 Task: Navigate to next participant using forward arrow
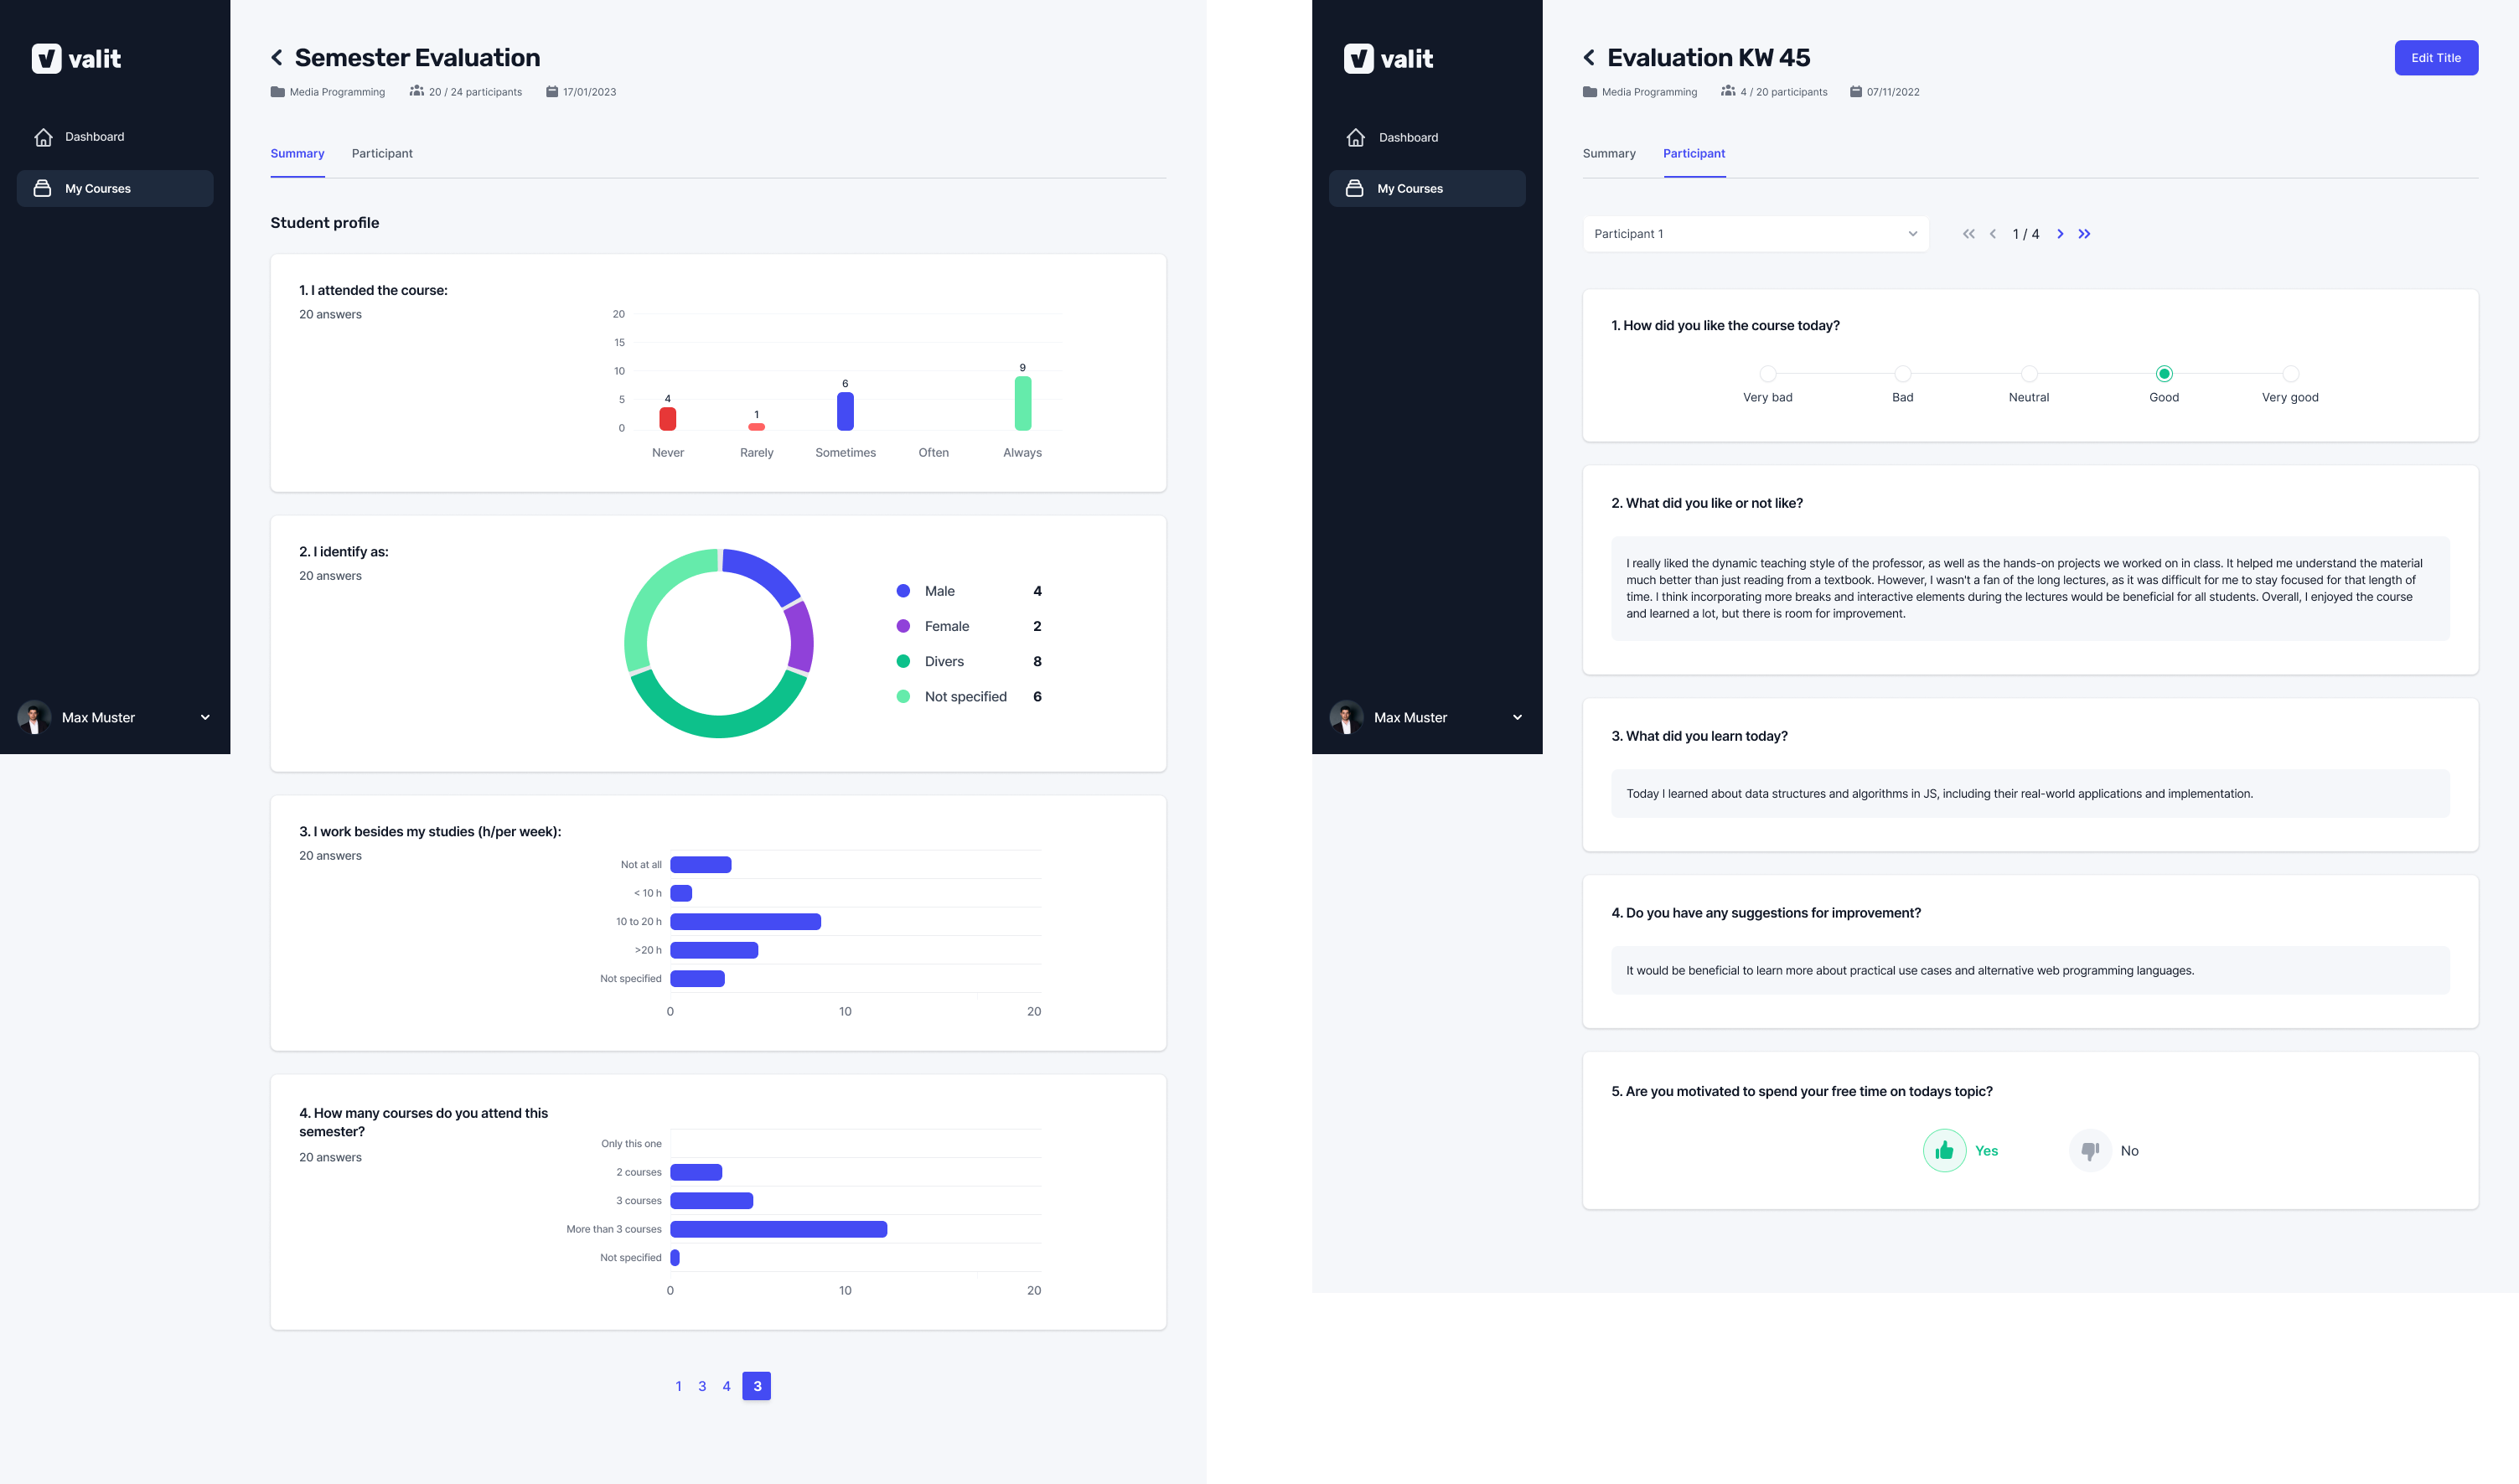(2060, 233)
